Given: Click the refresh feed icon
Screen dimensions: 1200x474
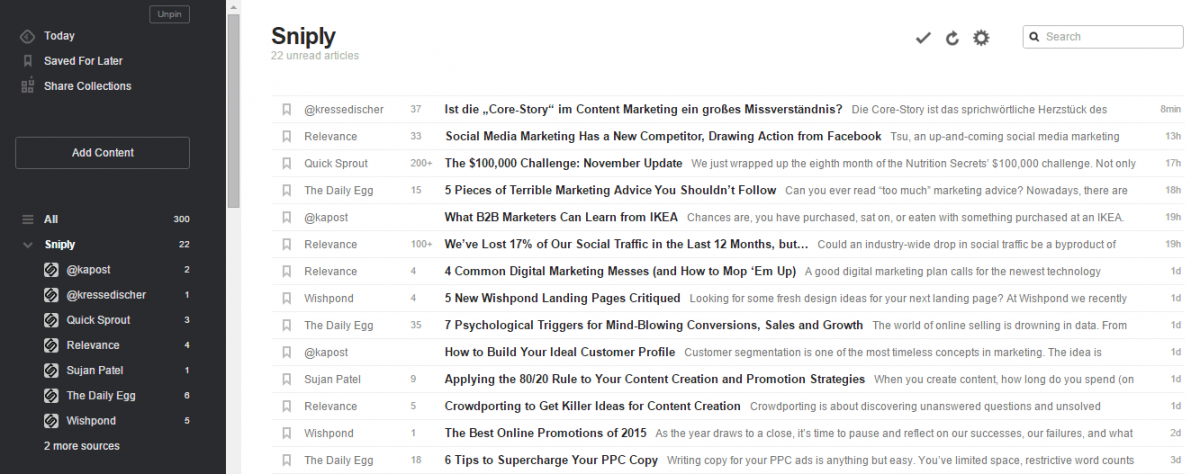Looking at the screenshot, I should click(952, 38).
